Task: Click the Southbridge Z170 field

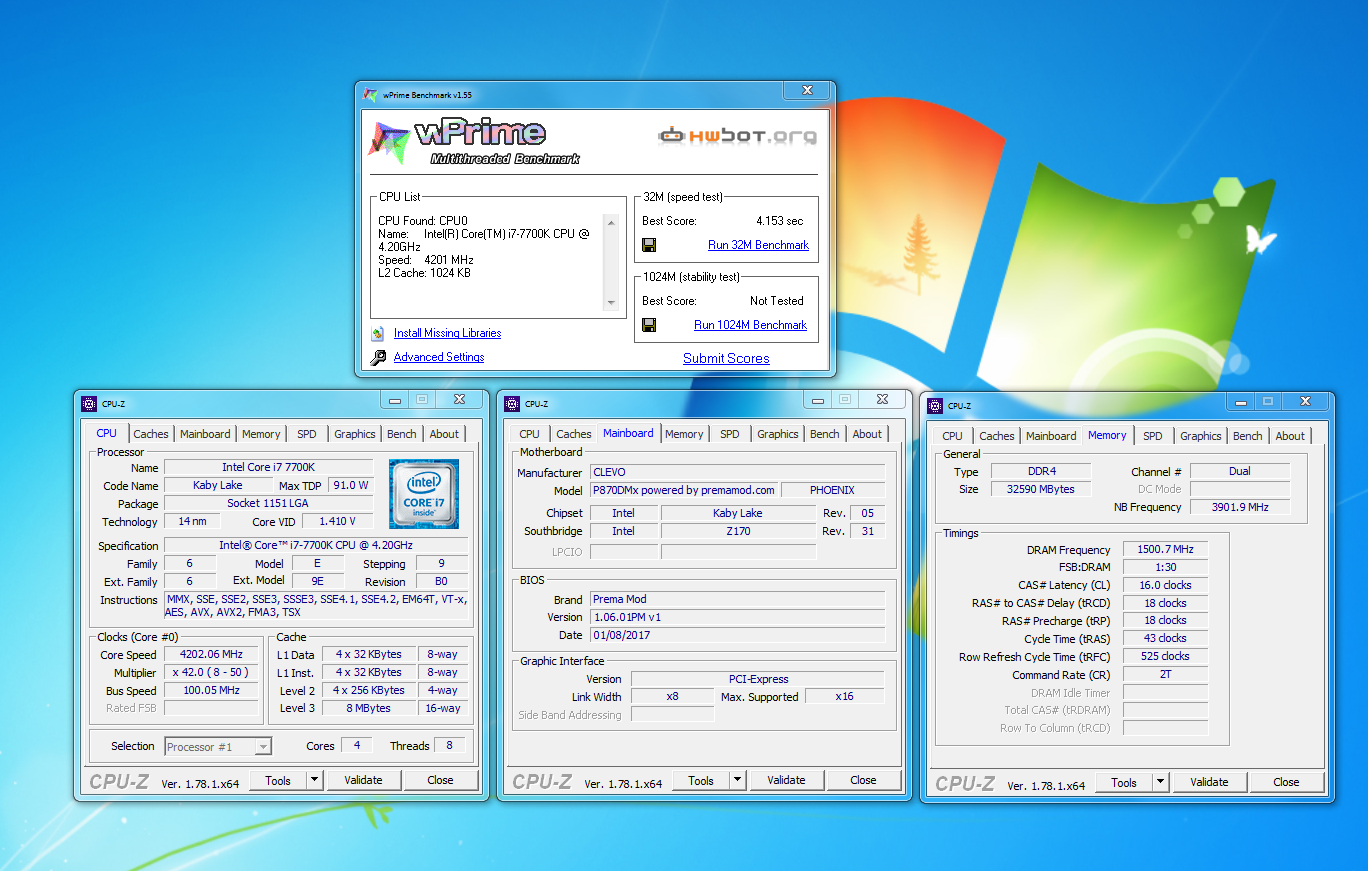Action: coord(738,531)
